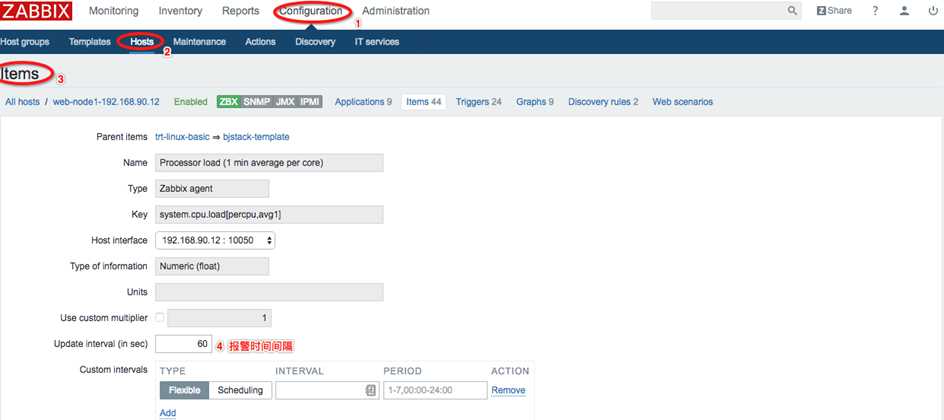This screenshot has height=420, width=944.
Task: Click the Enabled status link
Action: (x=190, y=102)
